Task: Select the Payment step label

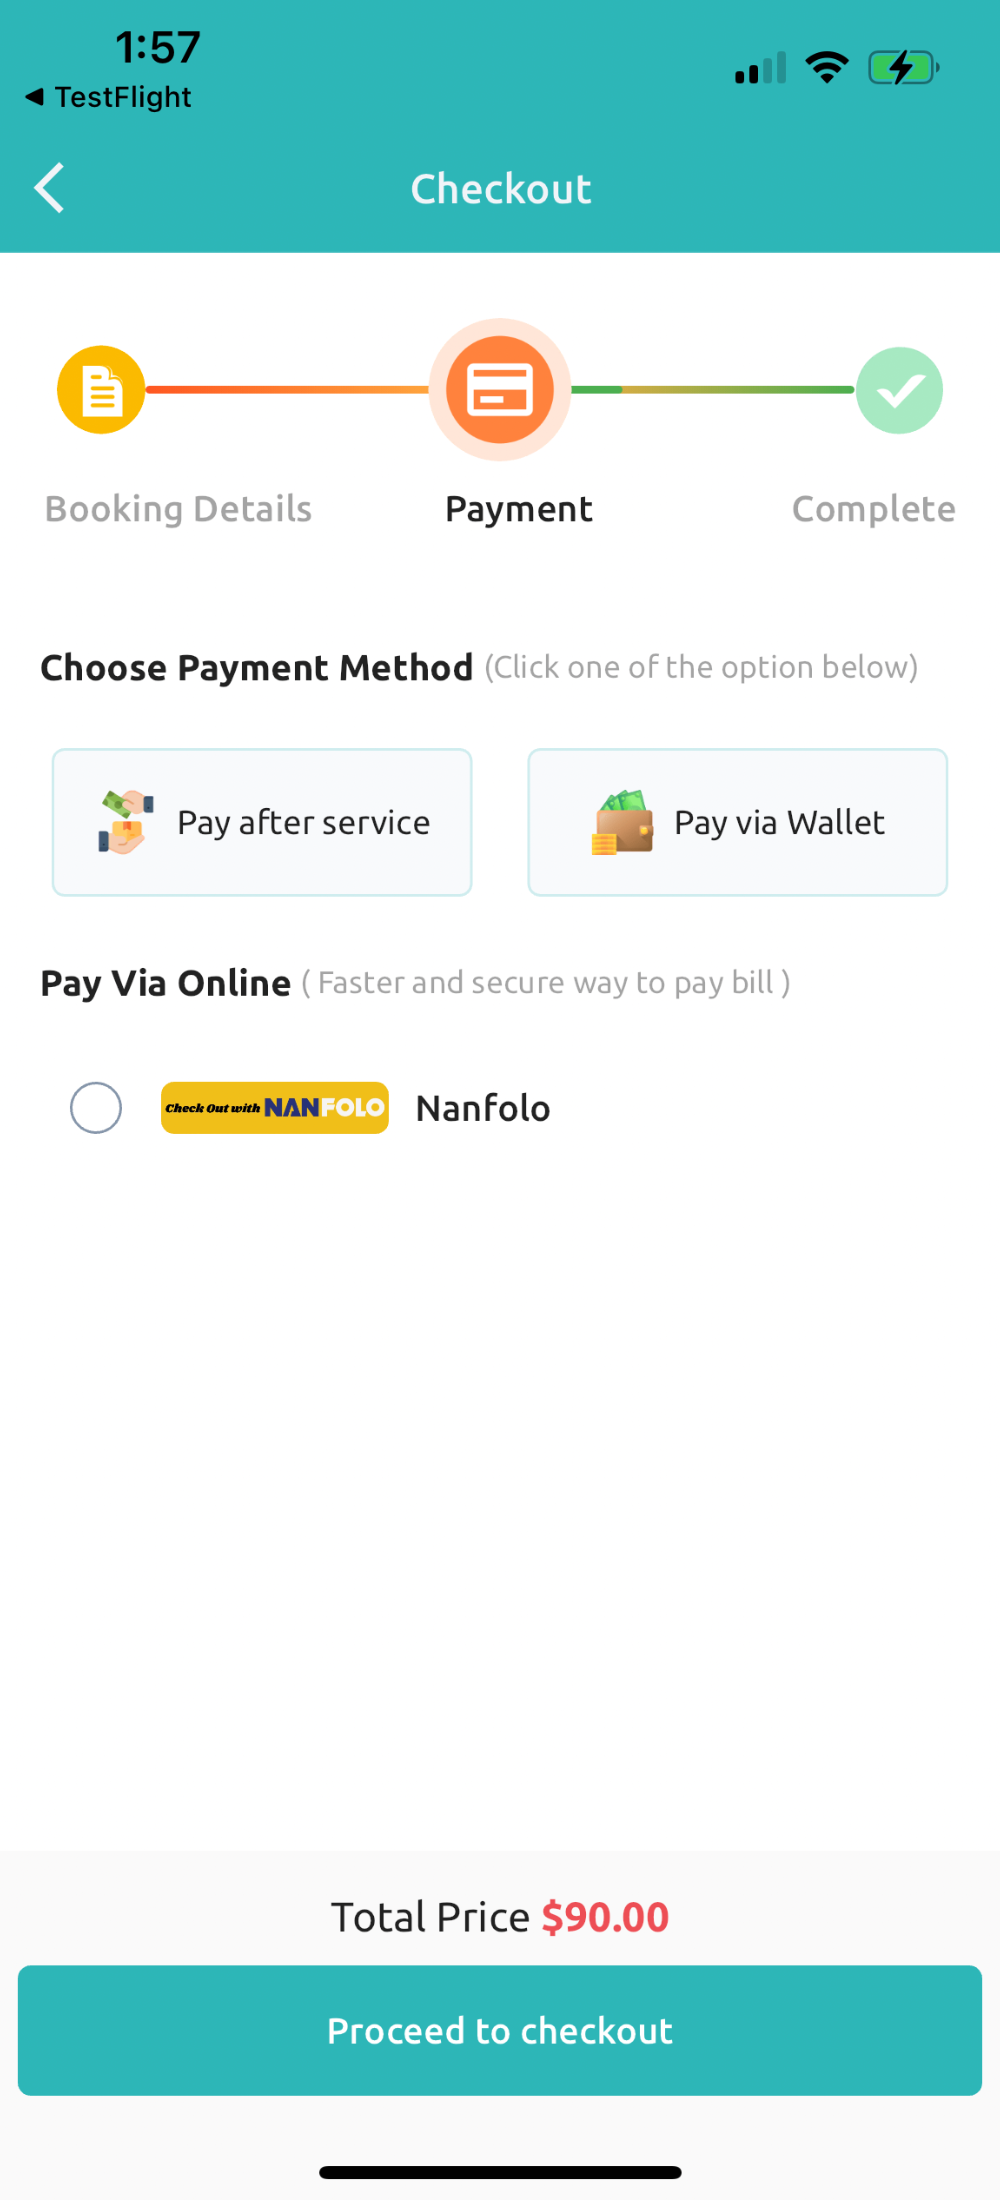Action: point(519,509)
